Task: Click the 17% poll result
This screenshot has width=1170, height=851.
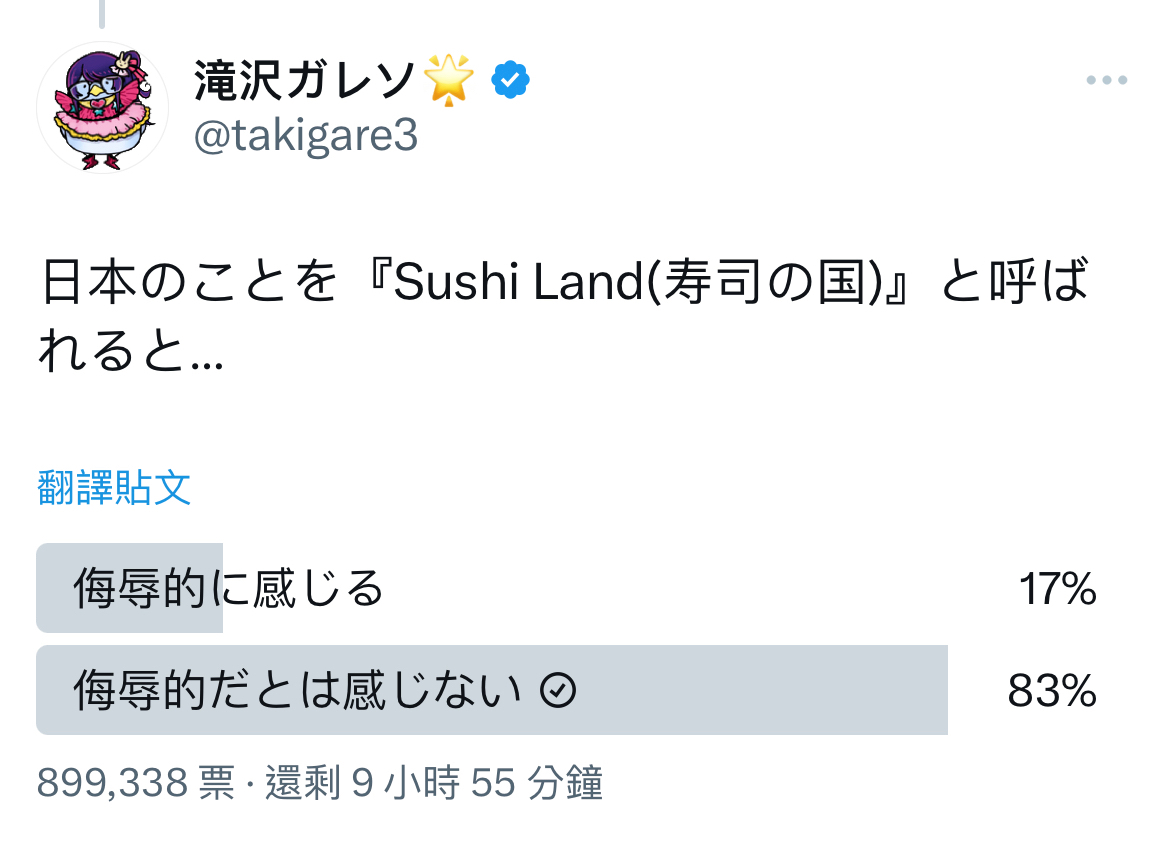Action: tap(1057, 589)
